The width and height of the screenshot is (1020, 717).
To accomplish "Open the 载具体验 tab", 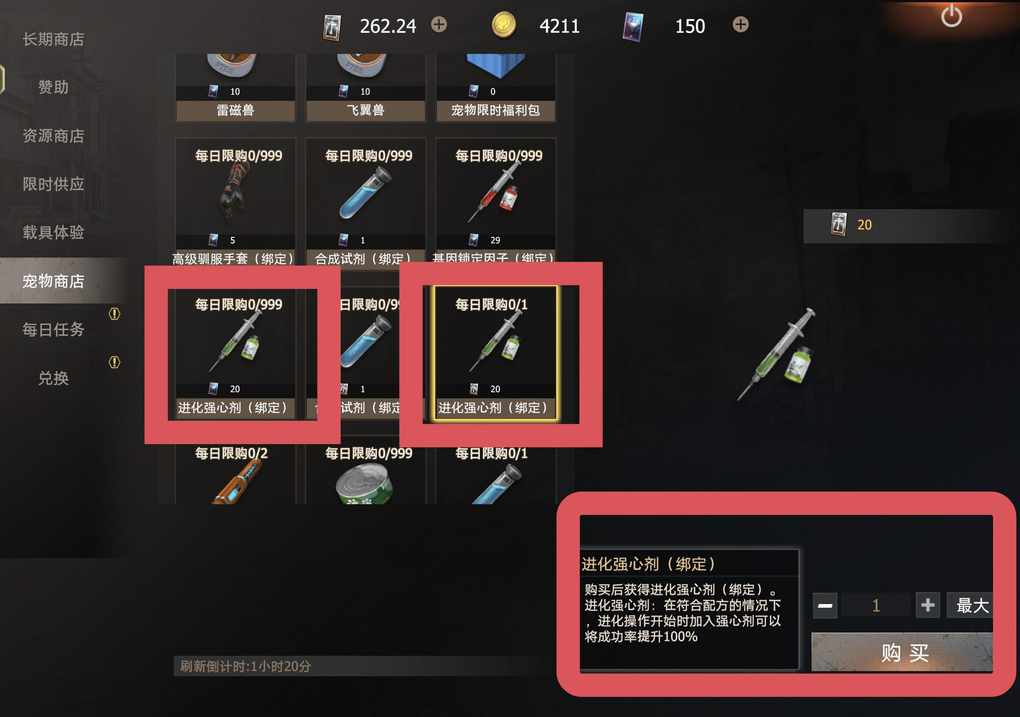I will pyautogui.click(x=53, y=232).
